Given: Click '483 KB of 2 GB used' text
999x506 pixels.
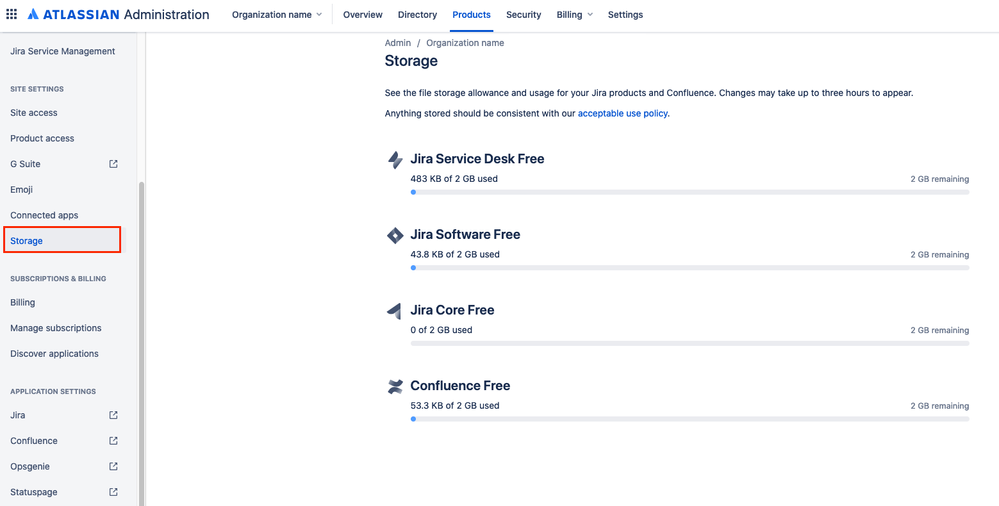Looking at the screenshot, I should [454, 179].
